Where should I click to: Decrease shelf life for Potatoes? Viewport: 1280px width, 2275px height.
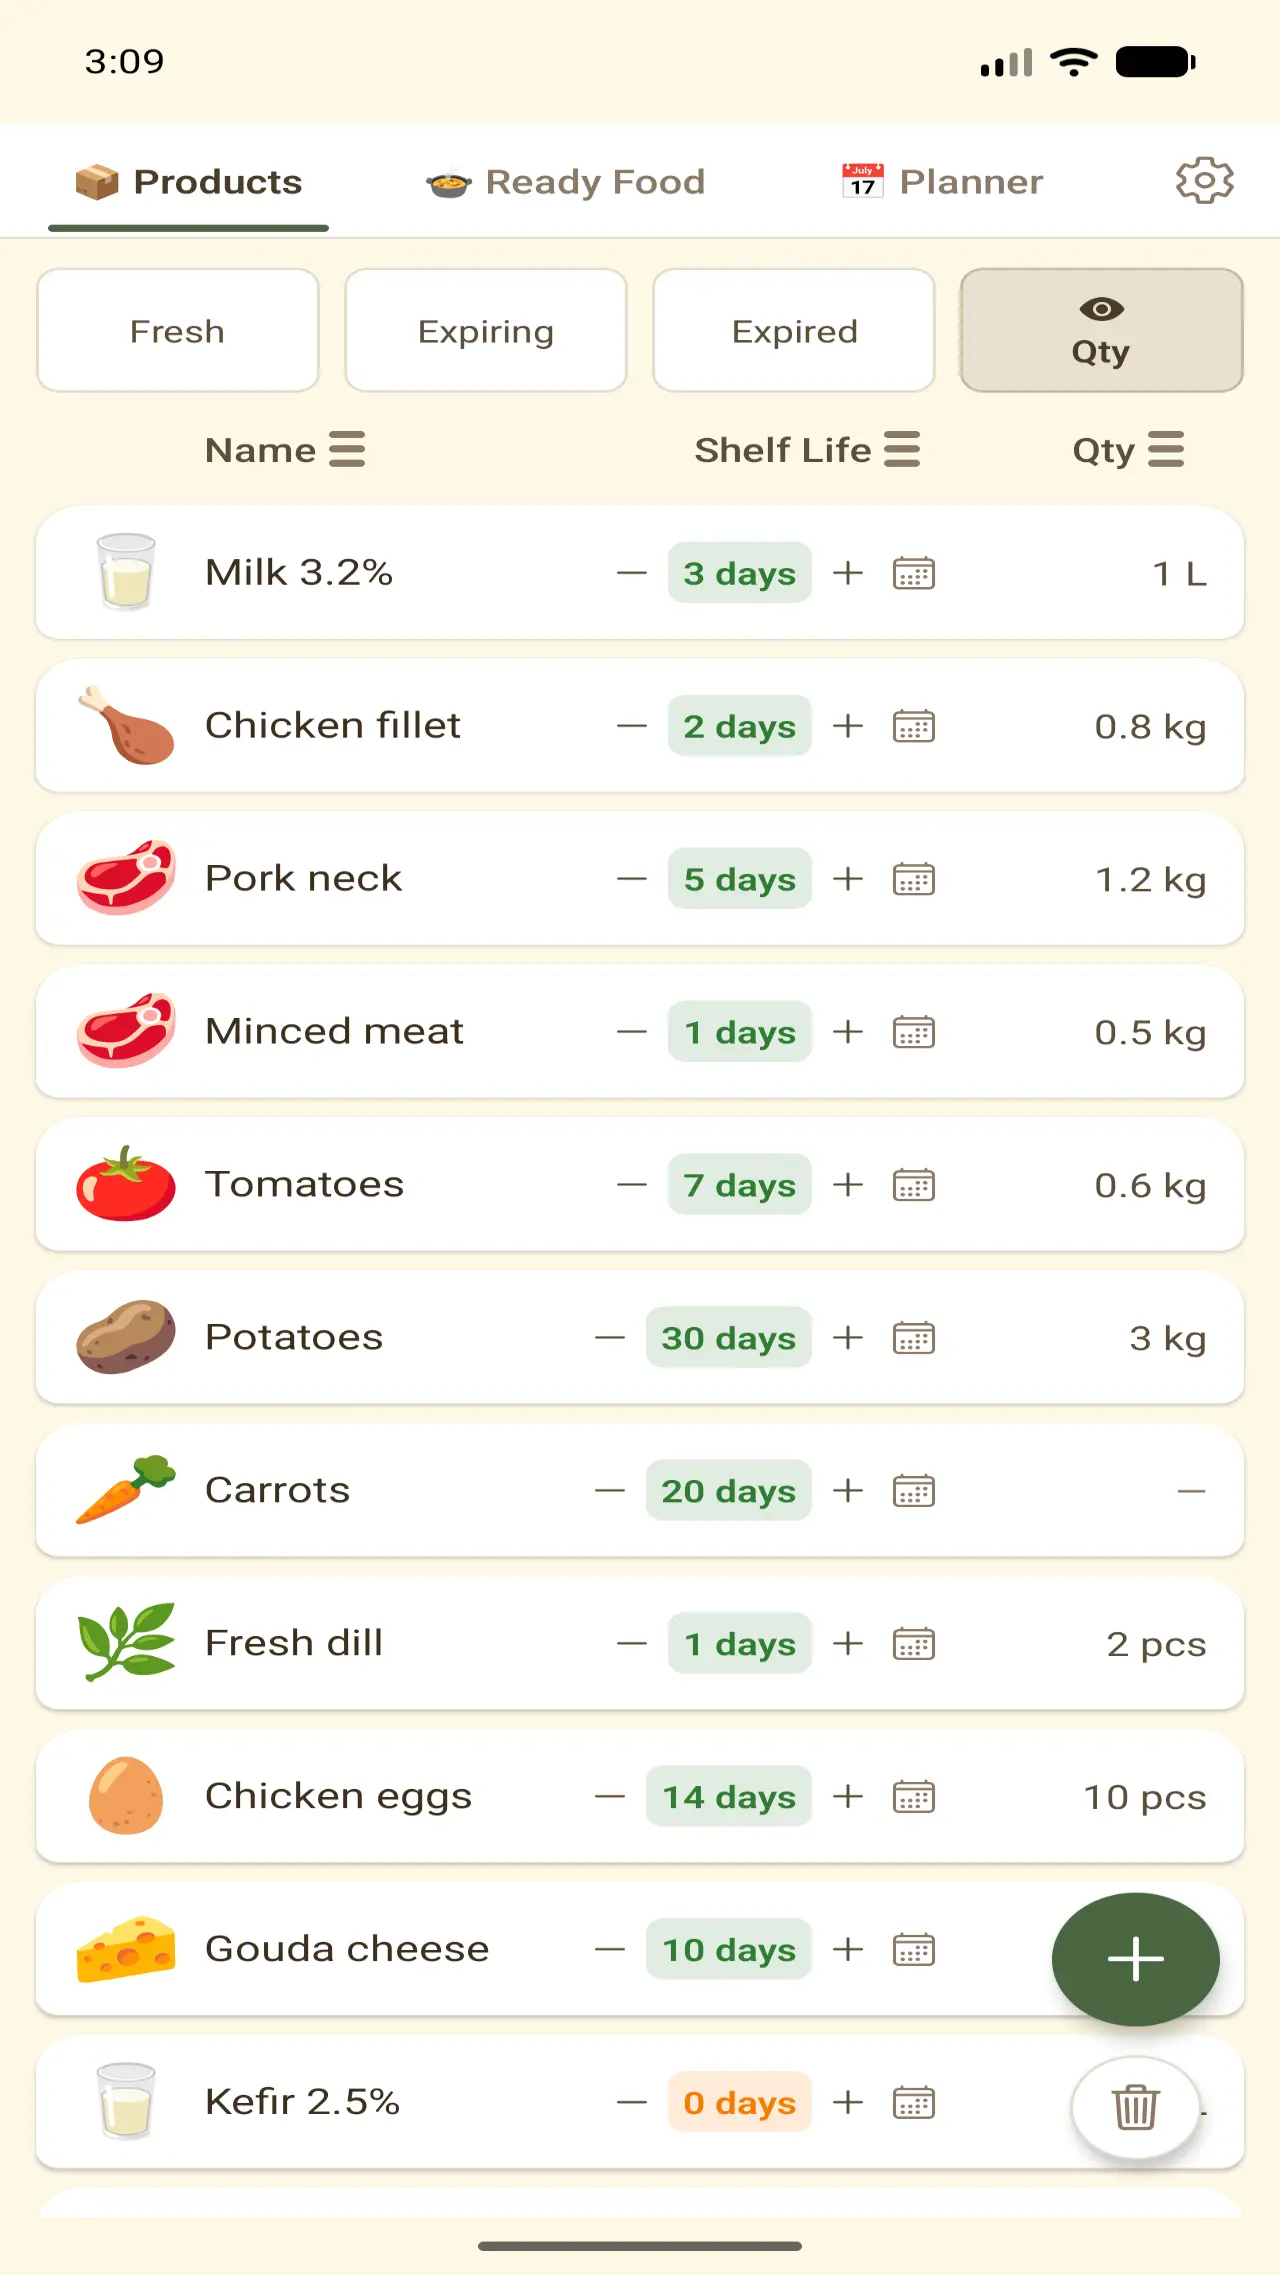click(610, 1338)
